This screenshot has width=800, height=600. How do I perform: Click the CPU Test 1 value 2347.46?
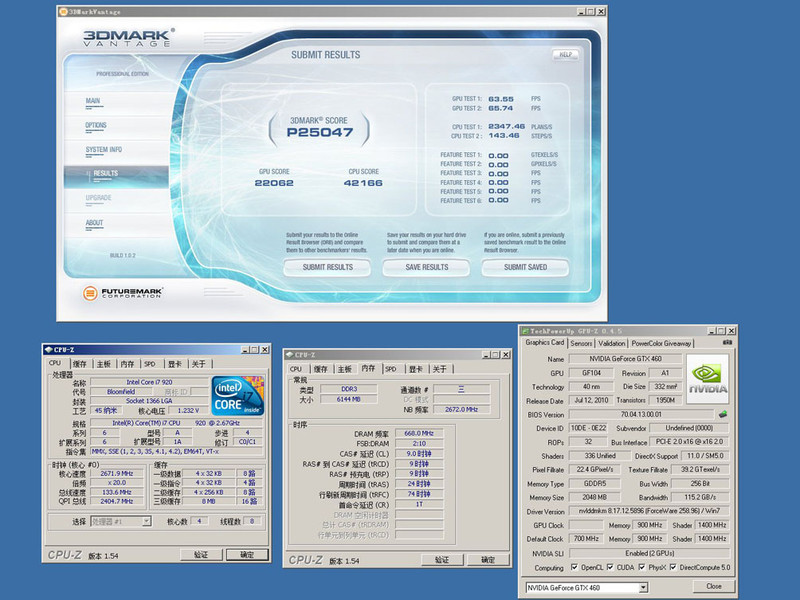(x=506, y=127)
